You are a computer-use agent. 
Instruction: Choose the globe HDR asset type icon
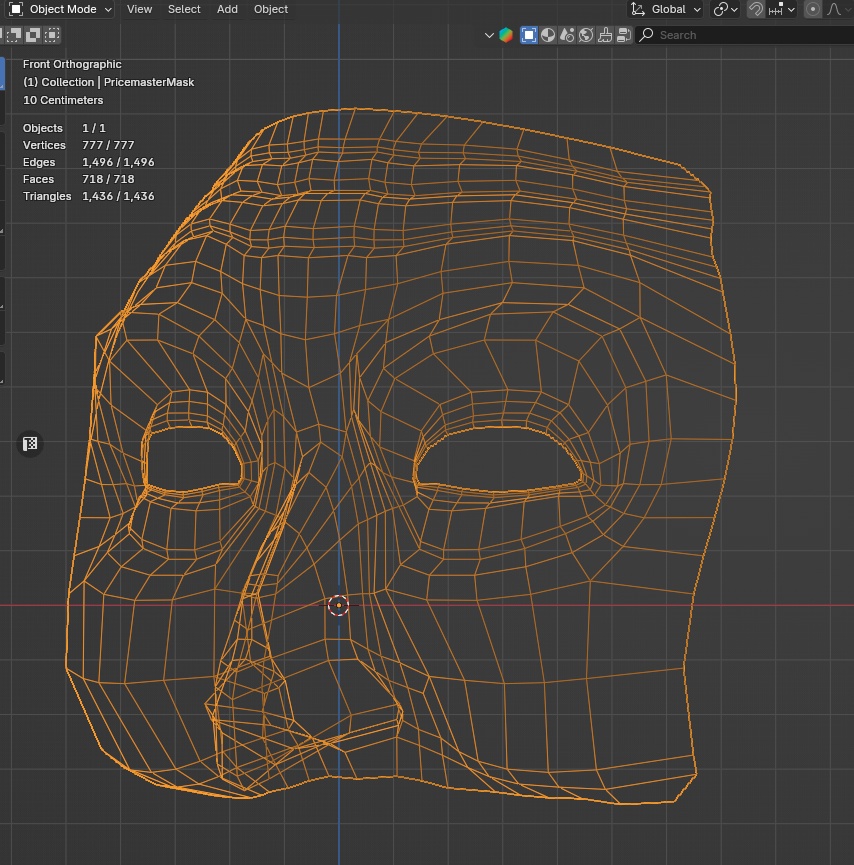pyautogui.click(x=586, y=35)
